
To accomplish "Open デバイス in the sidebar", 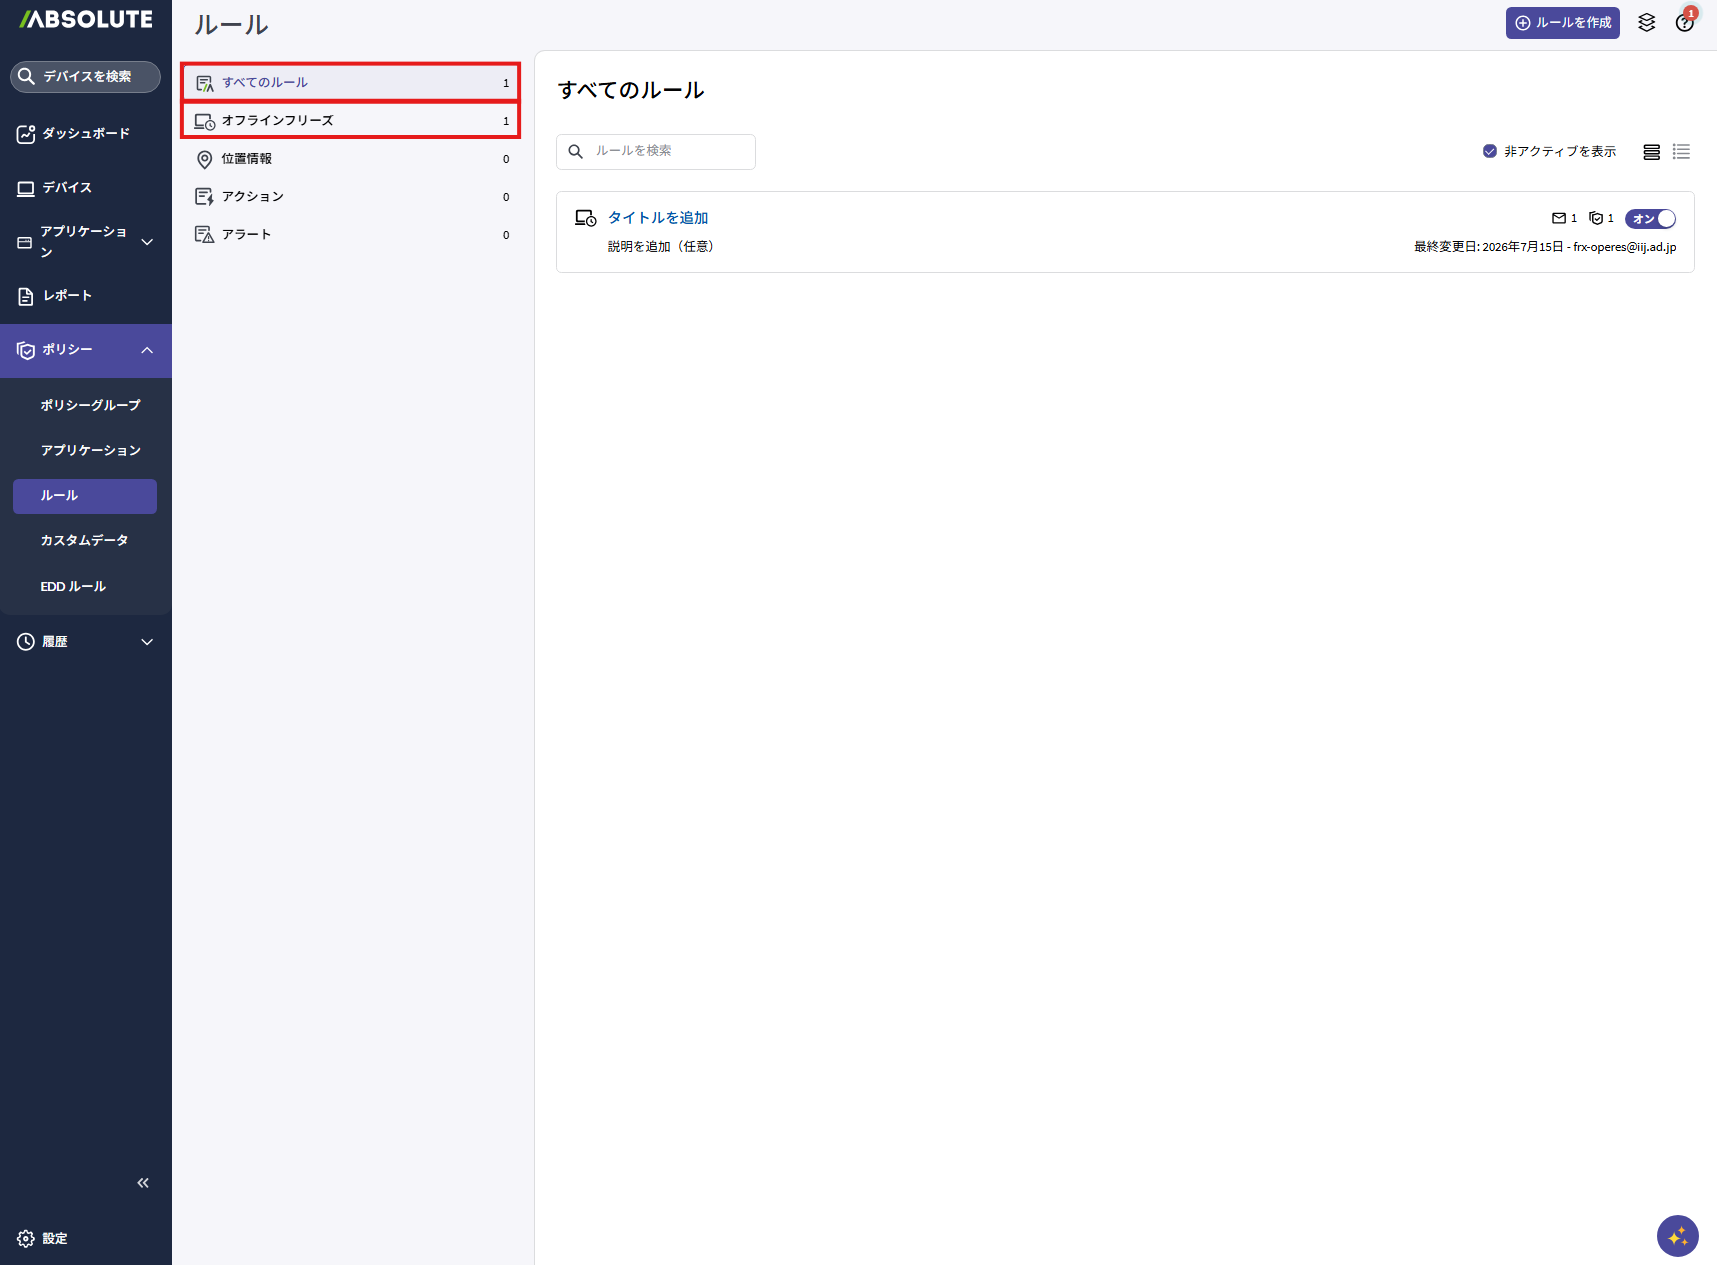I will point(86,188).
